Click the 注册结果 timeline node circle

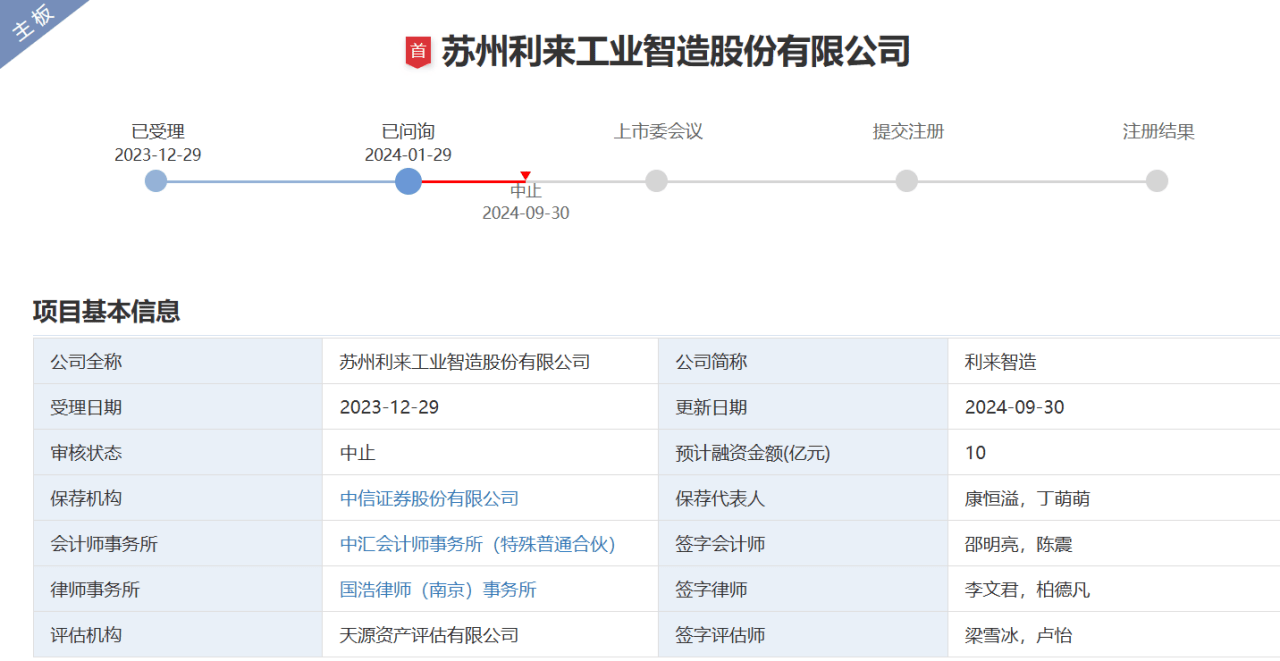click(1157, 181)
